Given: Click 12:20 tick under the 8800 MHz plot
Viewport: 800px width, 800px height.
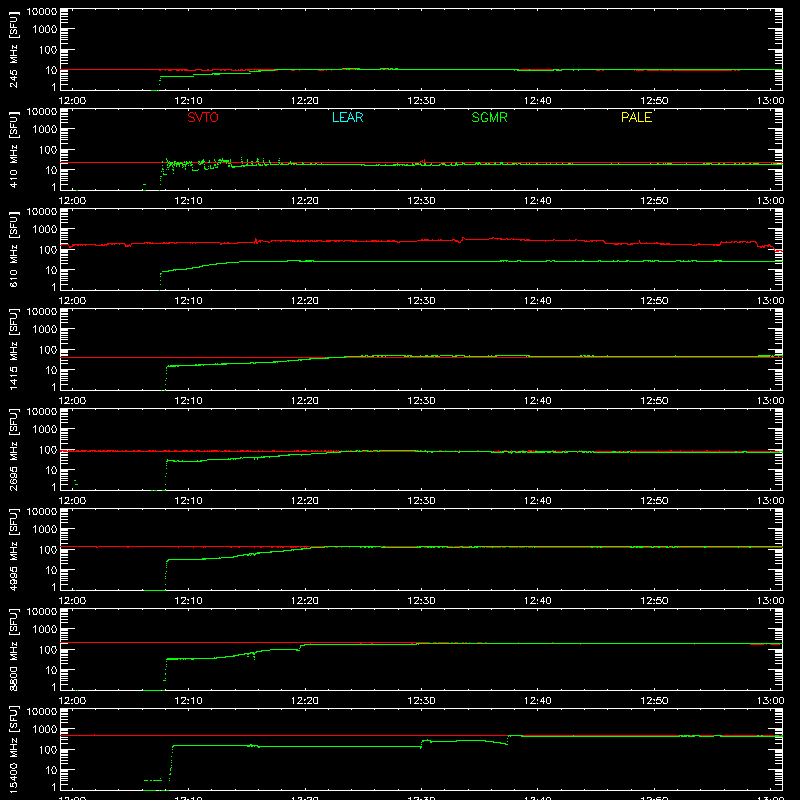Looking at the screenshot, I should pyautogui.click(x=305, y=701).
